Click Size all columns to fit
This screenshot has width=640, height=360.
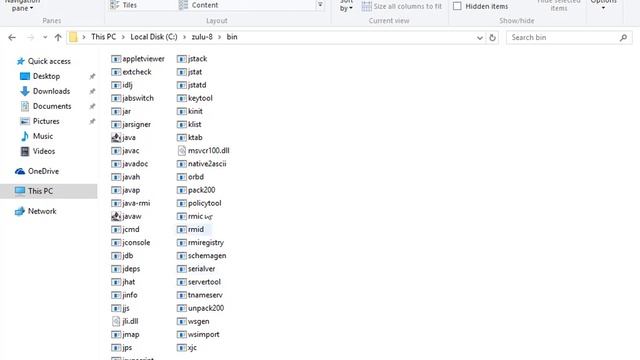(x=402, y=6)
